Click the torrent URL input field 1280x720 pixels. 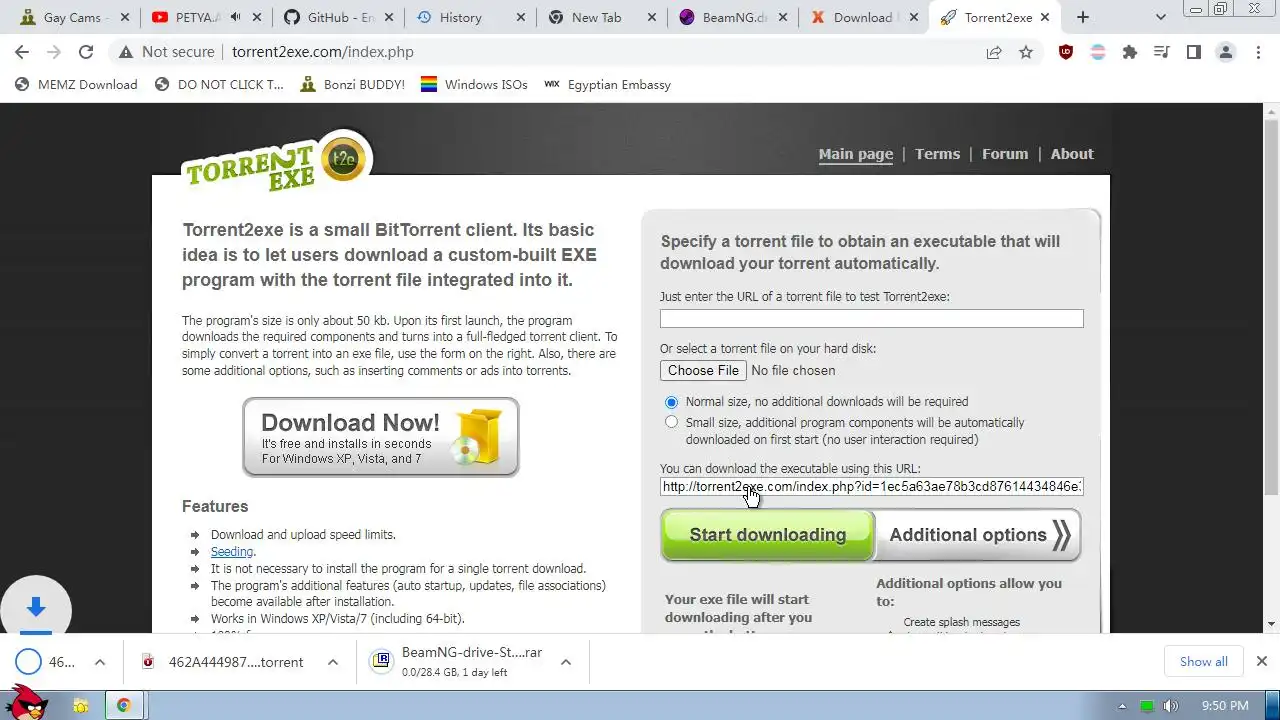872,318
